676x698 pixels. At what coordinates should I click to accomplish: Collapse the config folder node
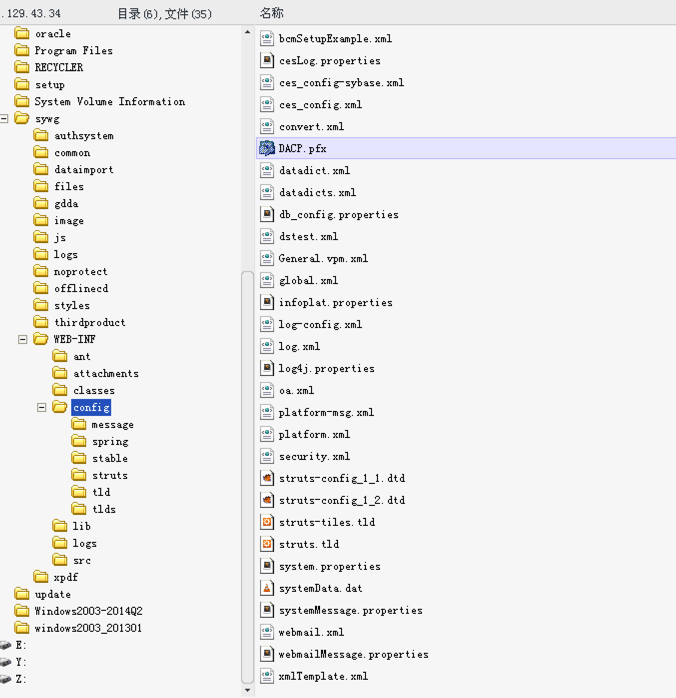click(41, 407)
